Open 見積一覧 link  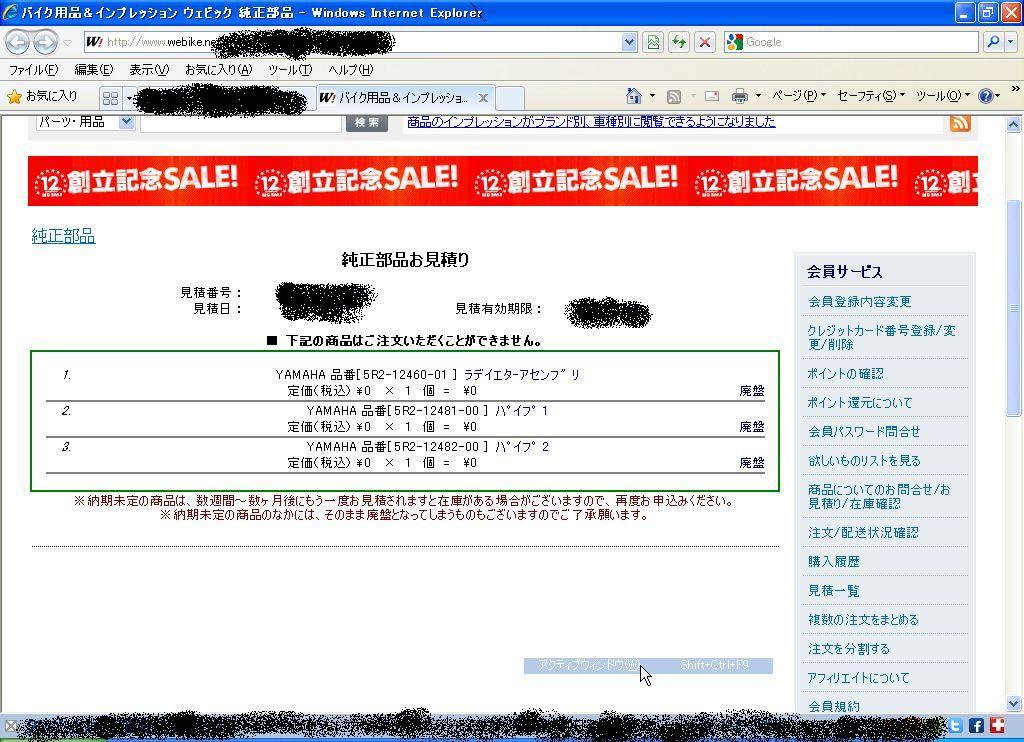tap(833, 591)
